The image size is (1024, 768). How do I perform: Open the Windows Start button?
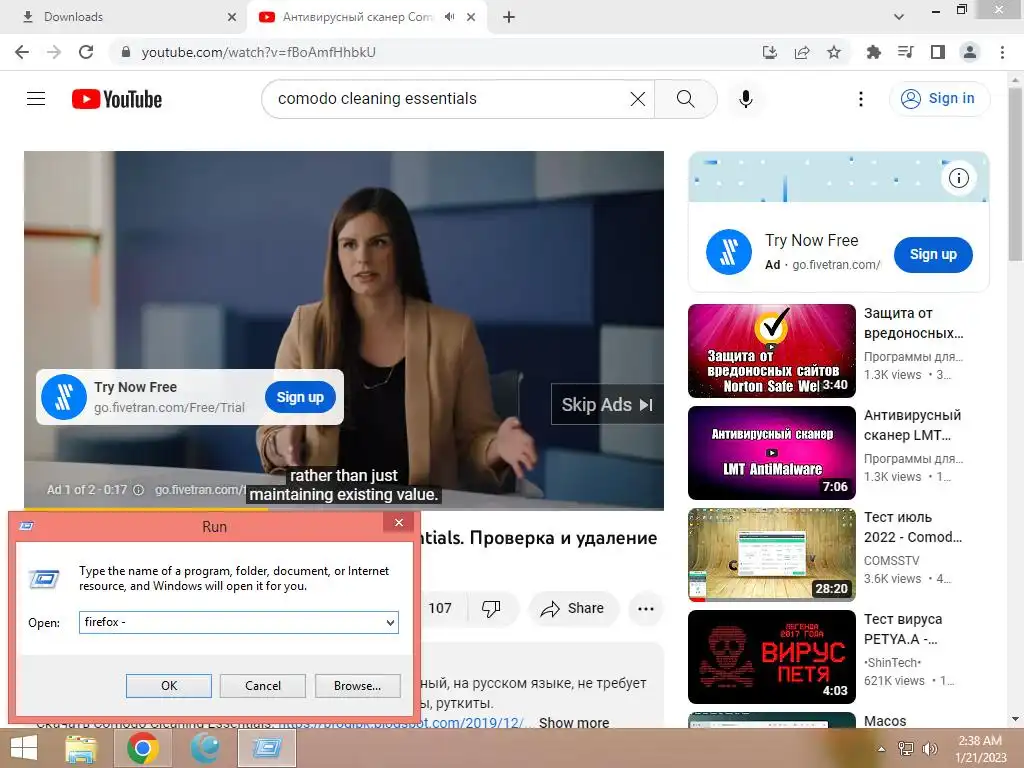pos(24,748)
